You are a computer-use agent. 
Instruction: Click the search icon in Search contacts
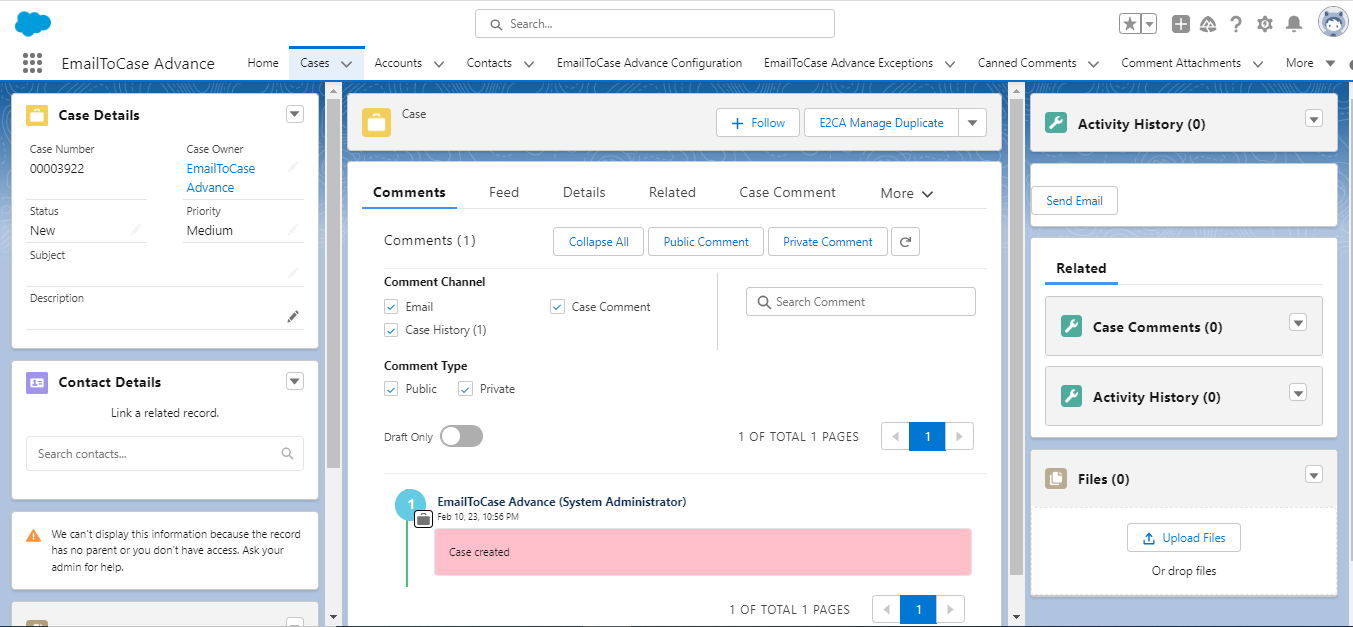click(x=287, y=454)
